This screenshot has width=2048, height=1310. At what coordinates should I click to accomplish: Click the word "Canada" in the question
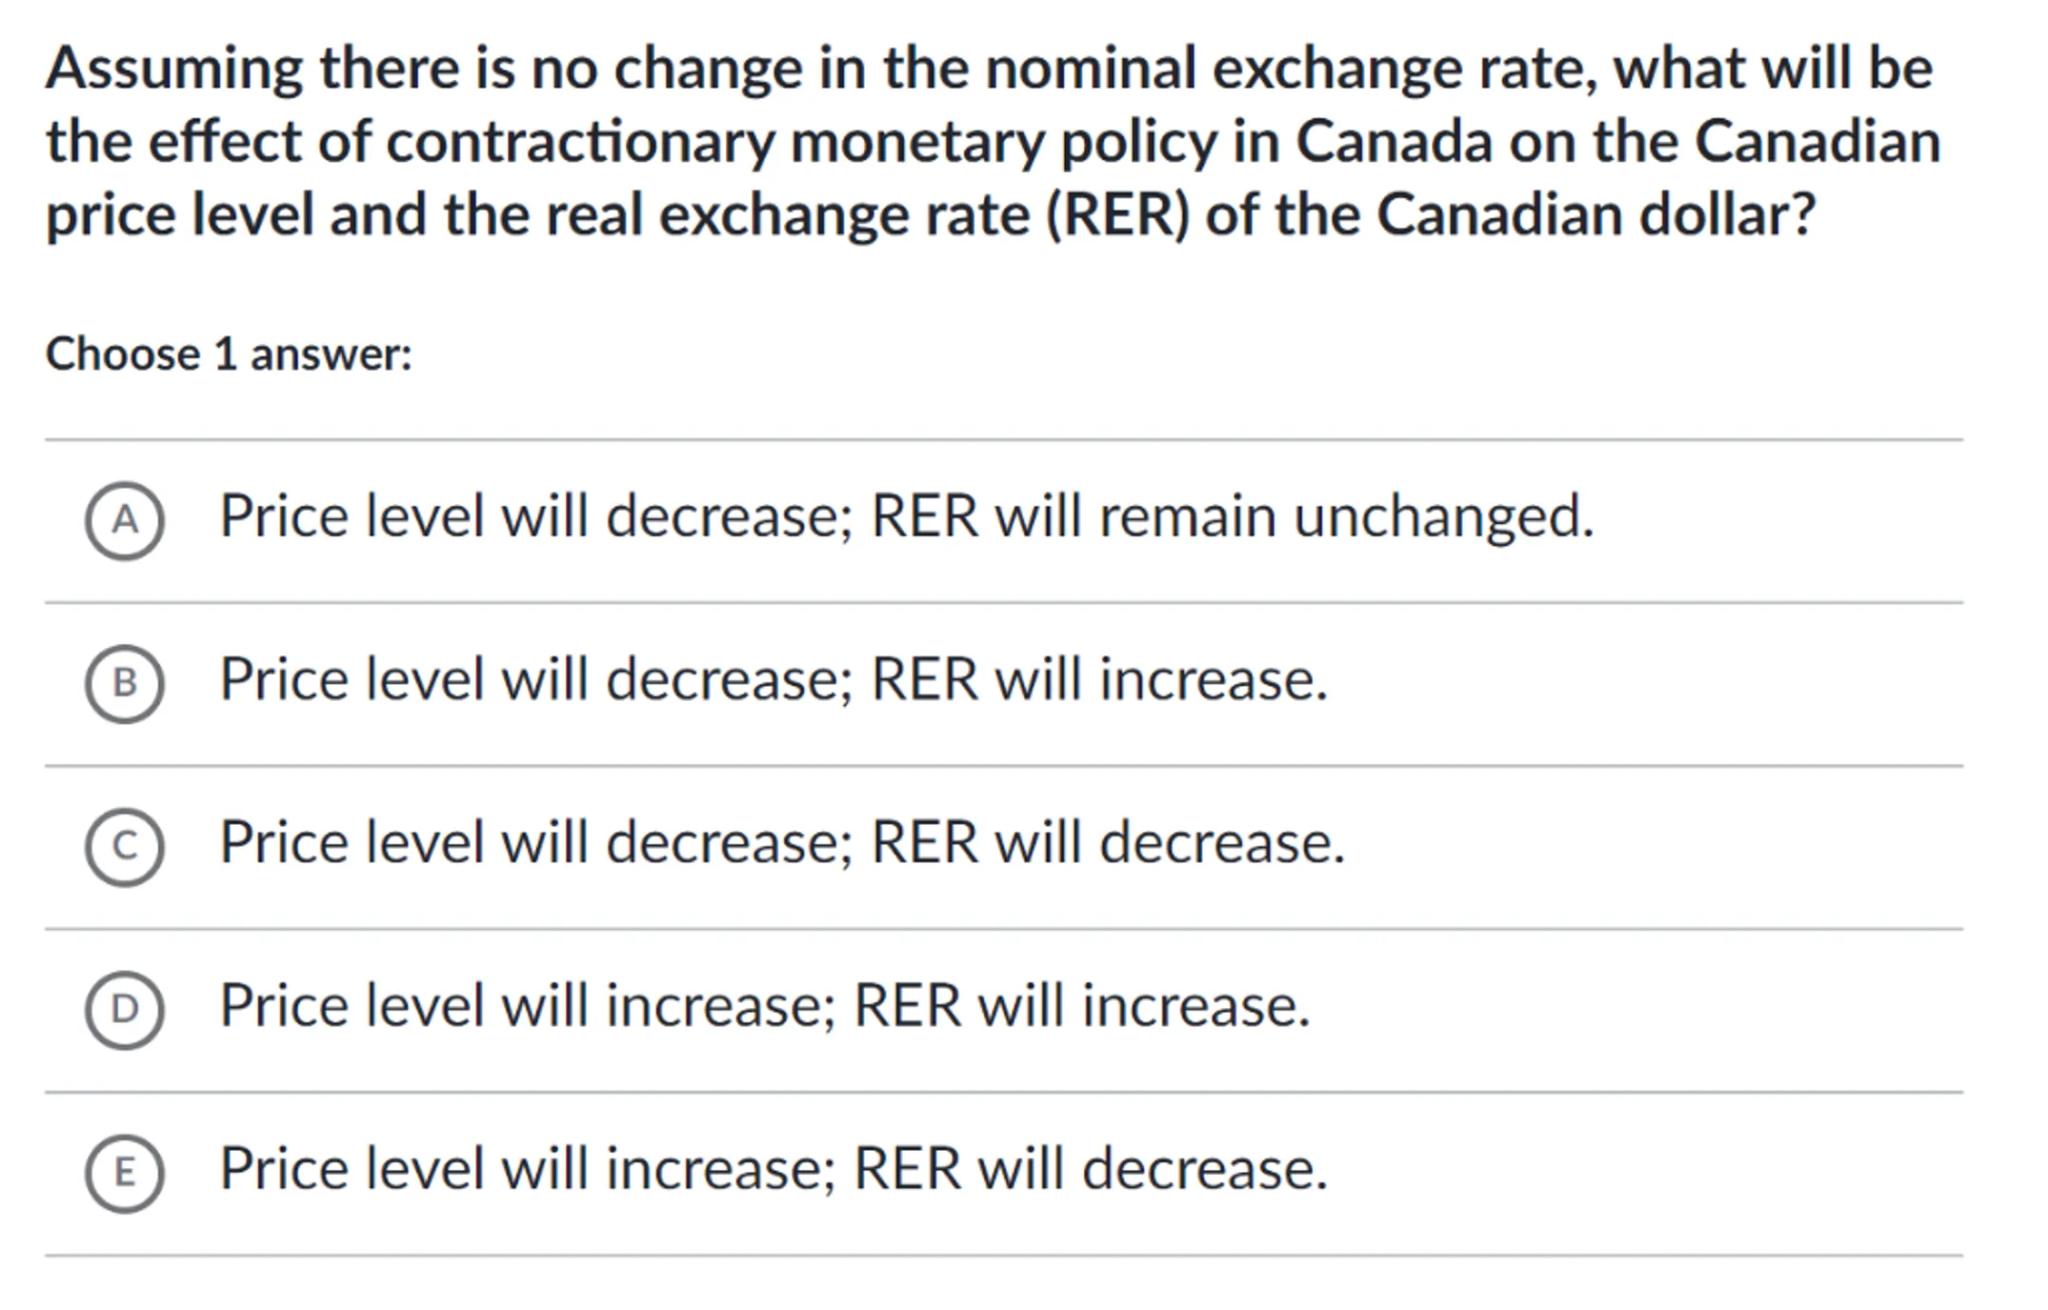1394,142
